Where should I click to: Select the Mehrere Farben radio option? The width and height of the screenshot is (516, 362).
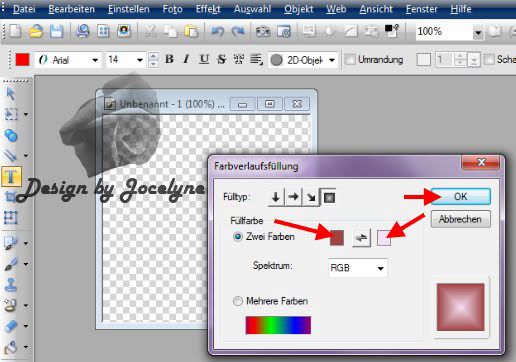click(x=237, y=301)
